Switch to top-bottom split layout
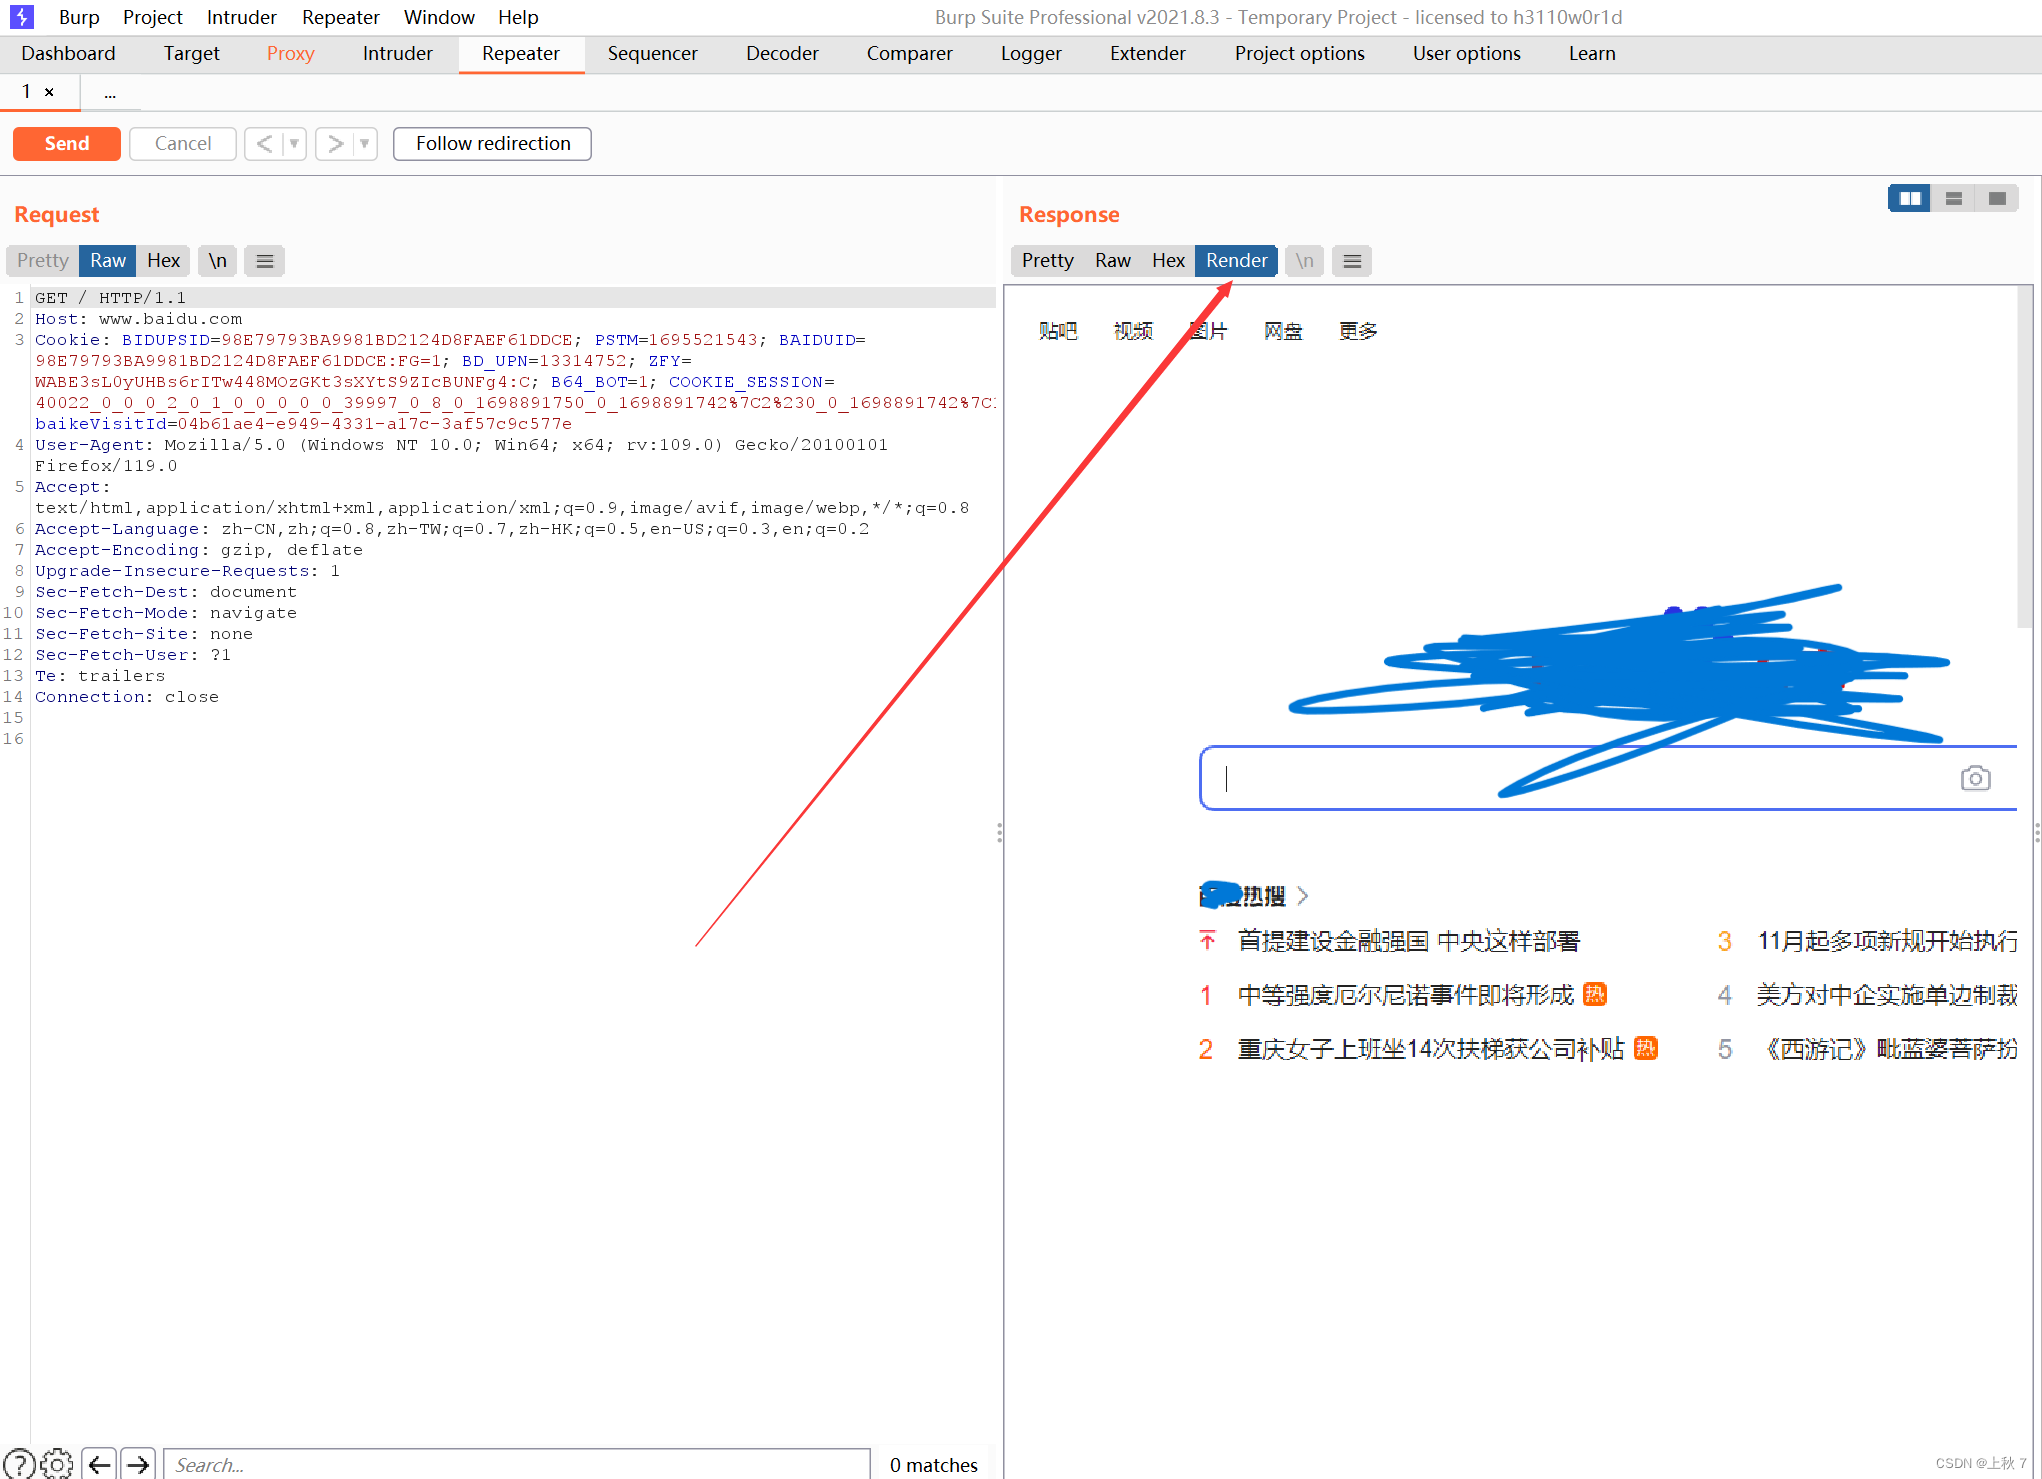2042x1479 pixels. 1953,199
